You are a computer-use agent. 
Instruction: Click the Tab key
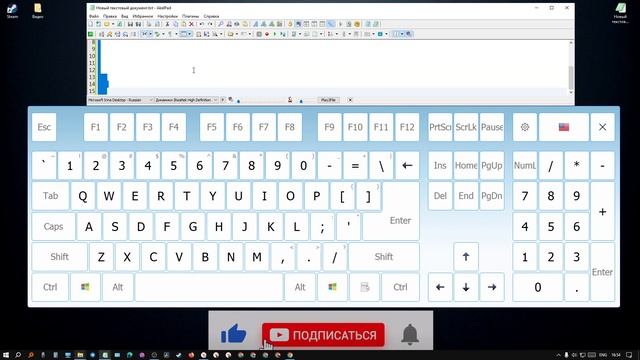click(50, 196)
